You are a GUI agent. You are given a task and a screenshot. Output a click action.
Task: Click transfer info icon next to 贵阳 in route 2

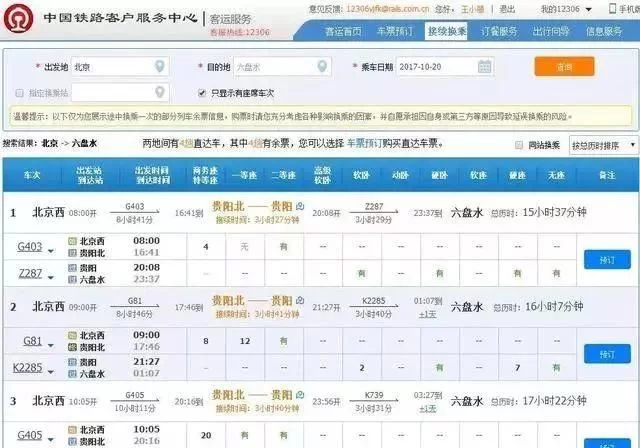coord(300,301)
